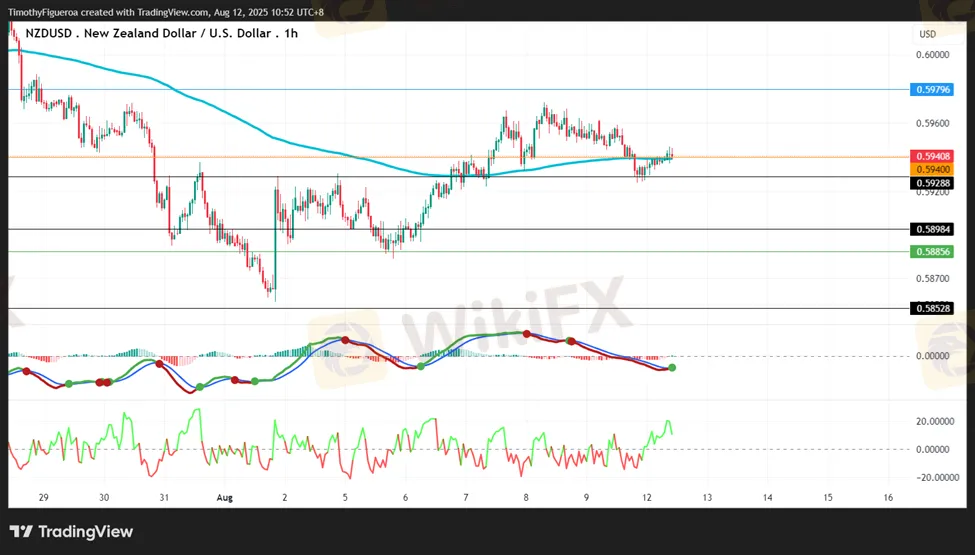Click the green MACD crossover dot at far right

tap(672, 368)
